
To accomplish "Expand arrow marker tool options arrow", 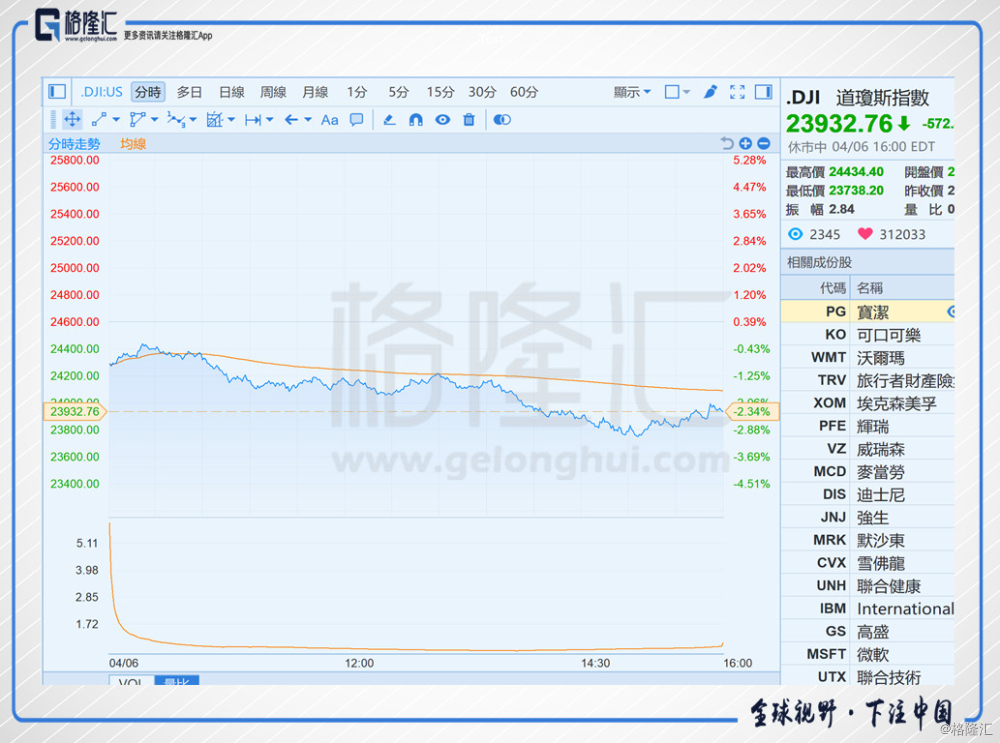I will click(x=307, y=119).
